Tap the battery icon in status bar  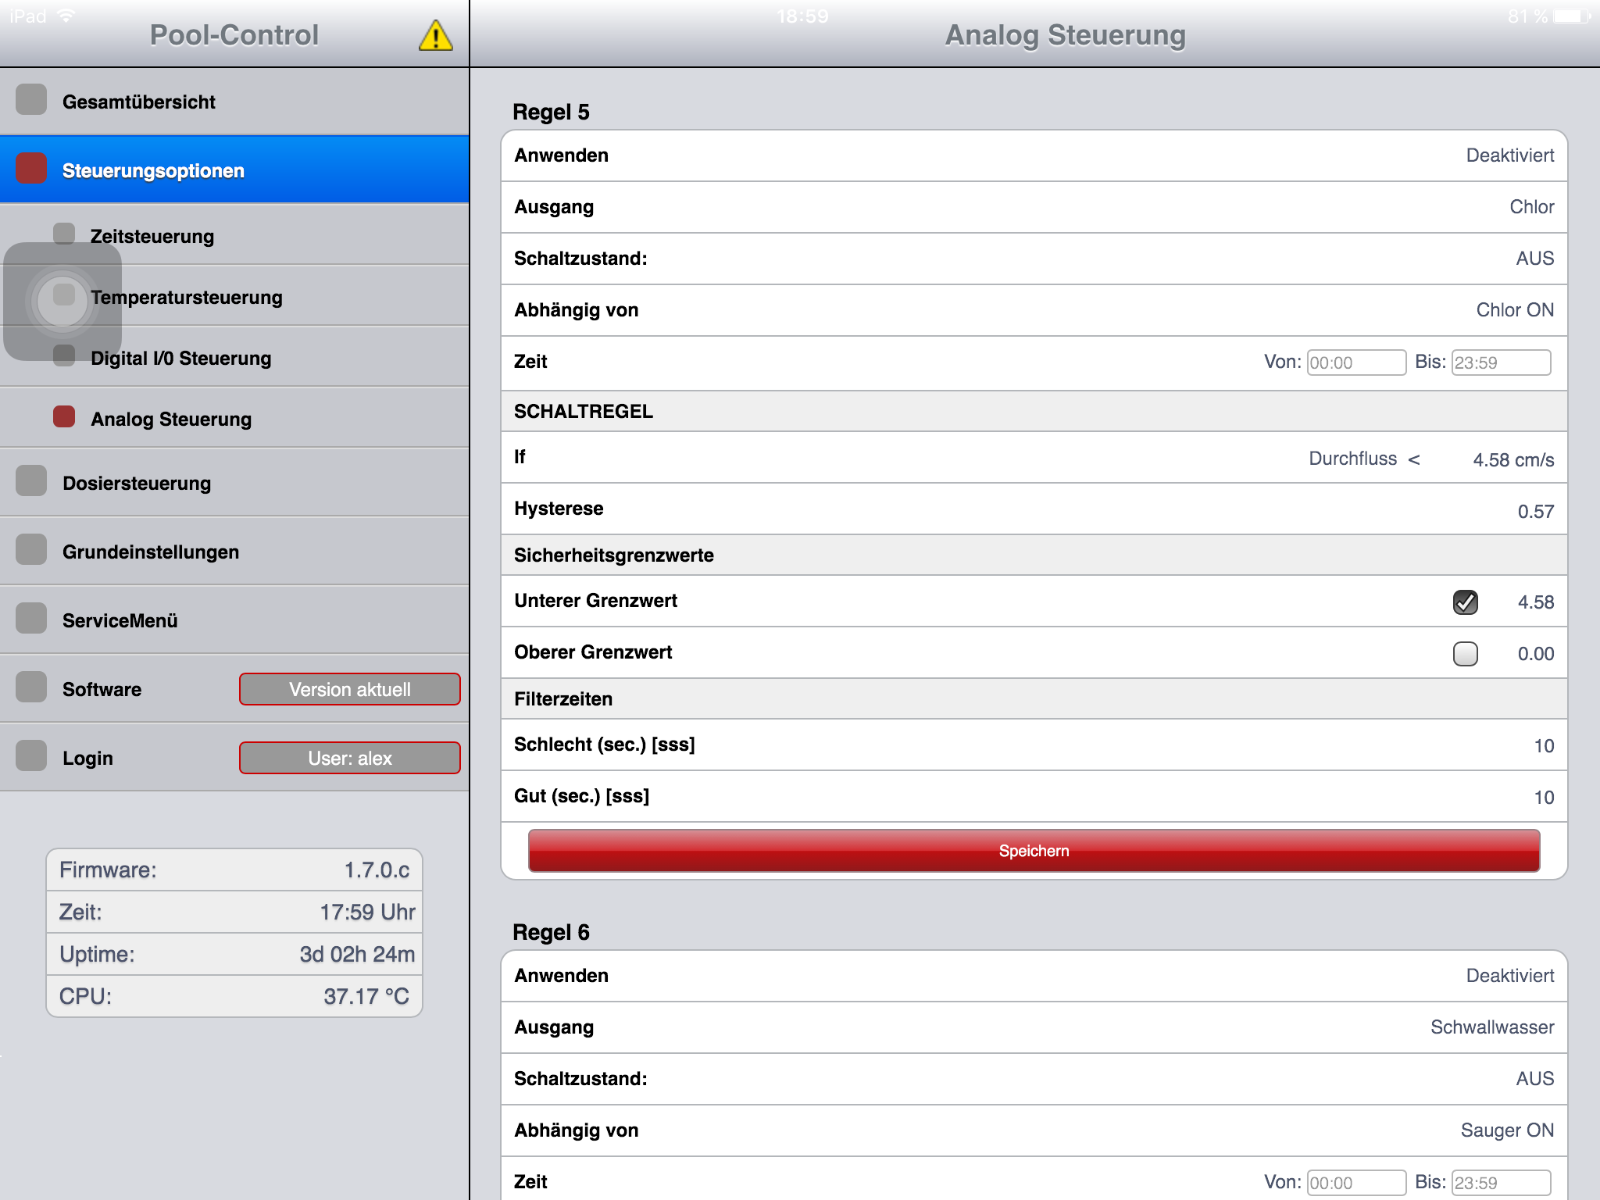[x=1572, y=16]
